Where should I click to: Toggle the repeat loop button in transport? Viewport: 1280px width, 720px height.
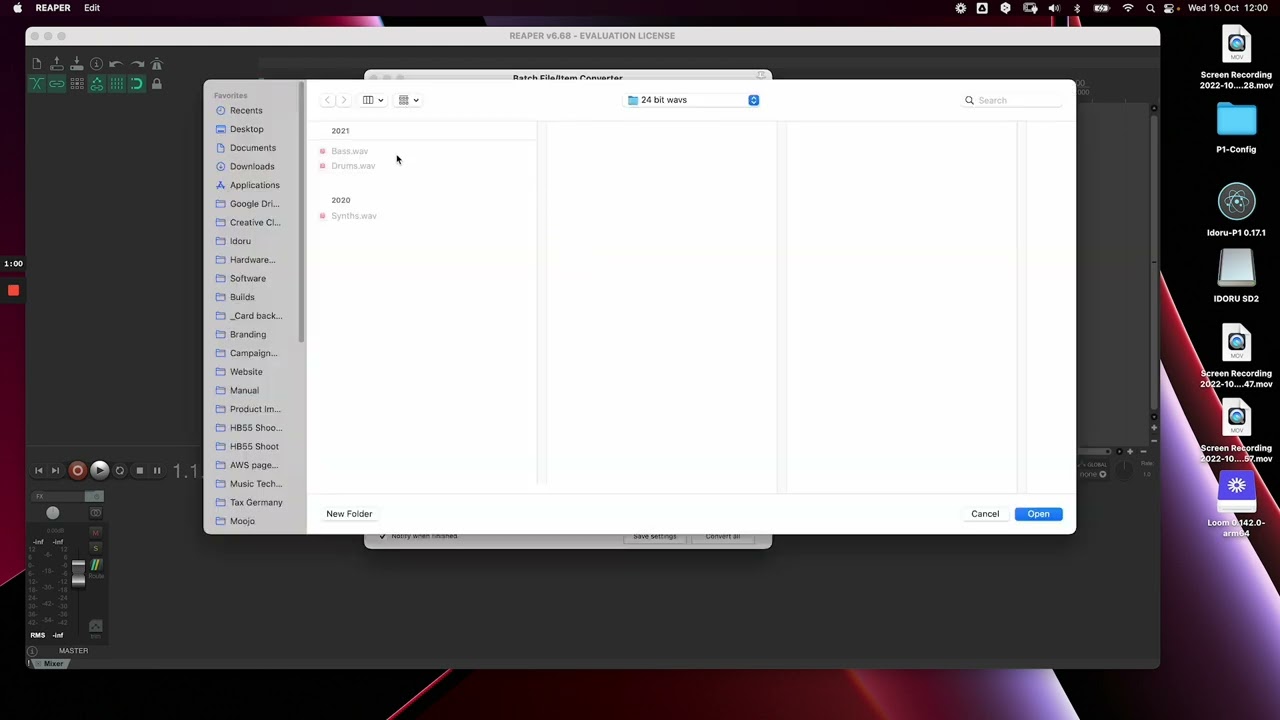[x=120, y=470]
